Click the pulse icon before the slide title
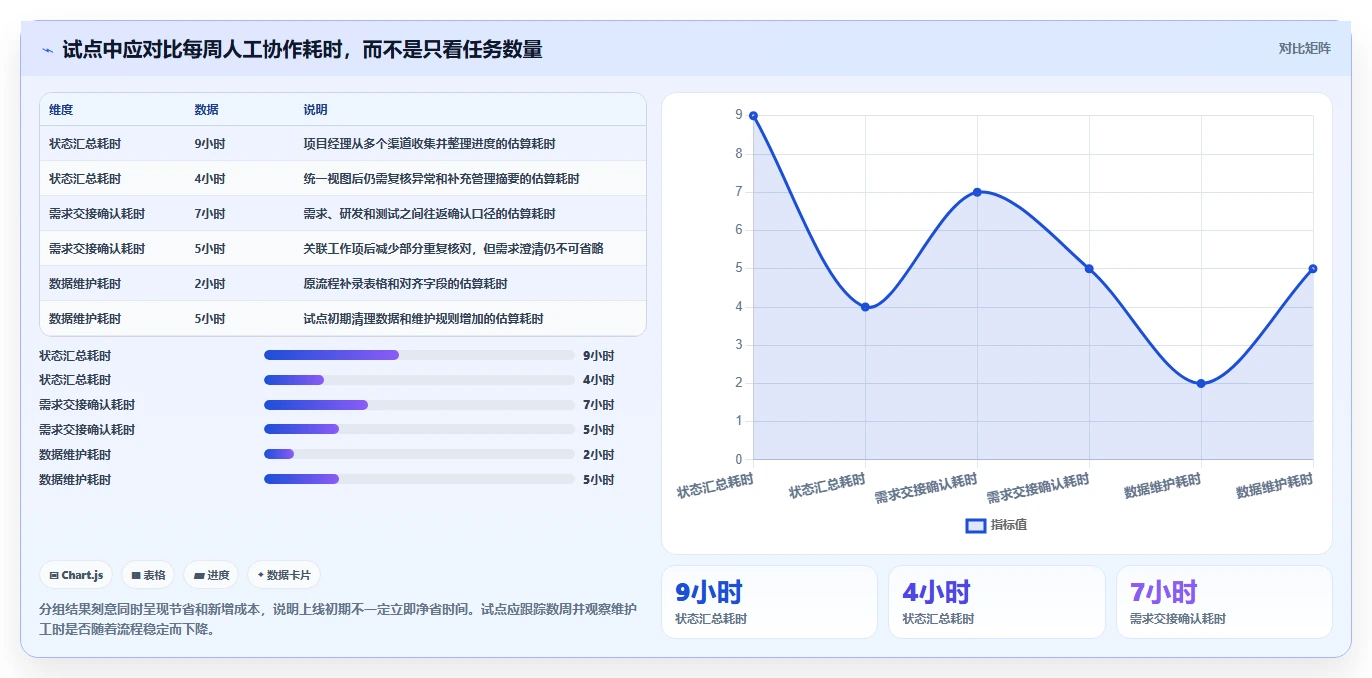Viewport: 1372px width, 678px height. click(x=47, y=50)
